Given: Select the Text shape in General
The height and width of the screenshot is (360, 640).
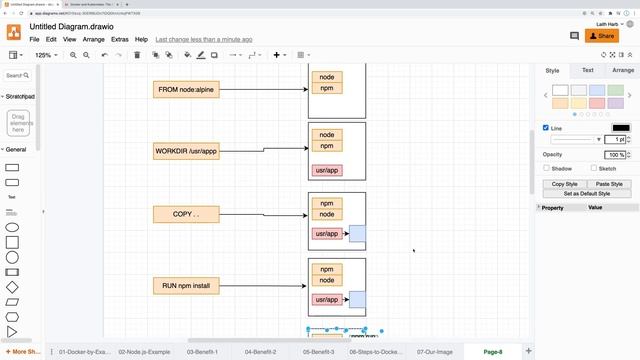Looking at the screenshot, I should [12, 197].
